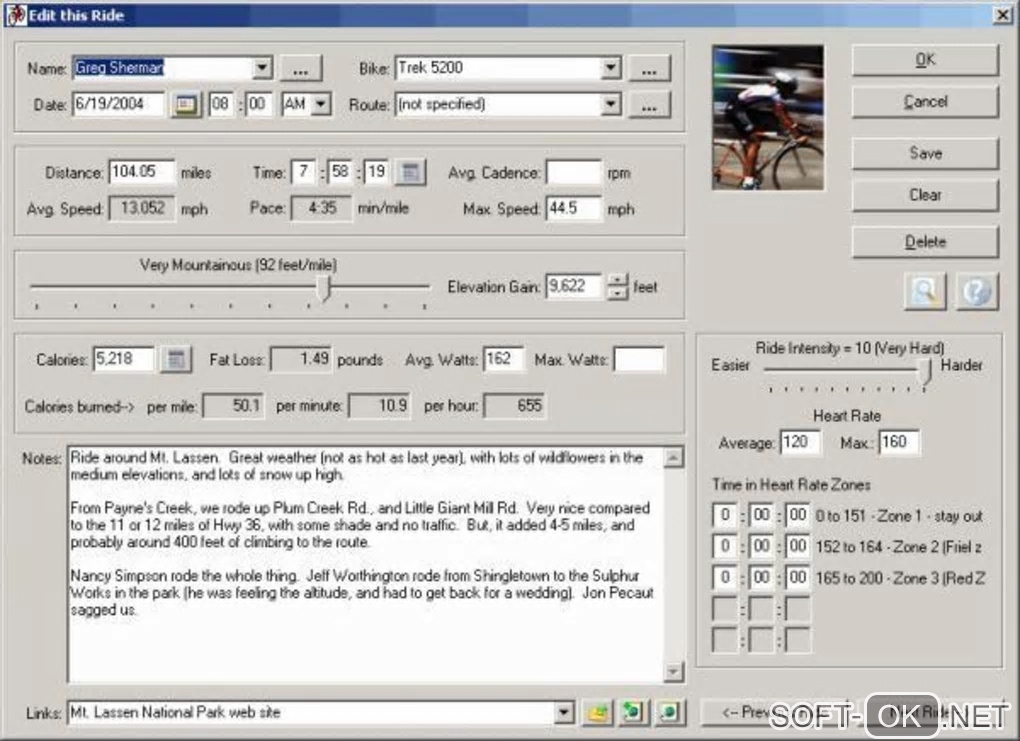Close the Edit this Ride dialog

(x=1002, y=14)
